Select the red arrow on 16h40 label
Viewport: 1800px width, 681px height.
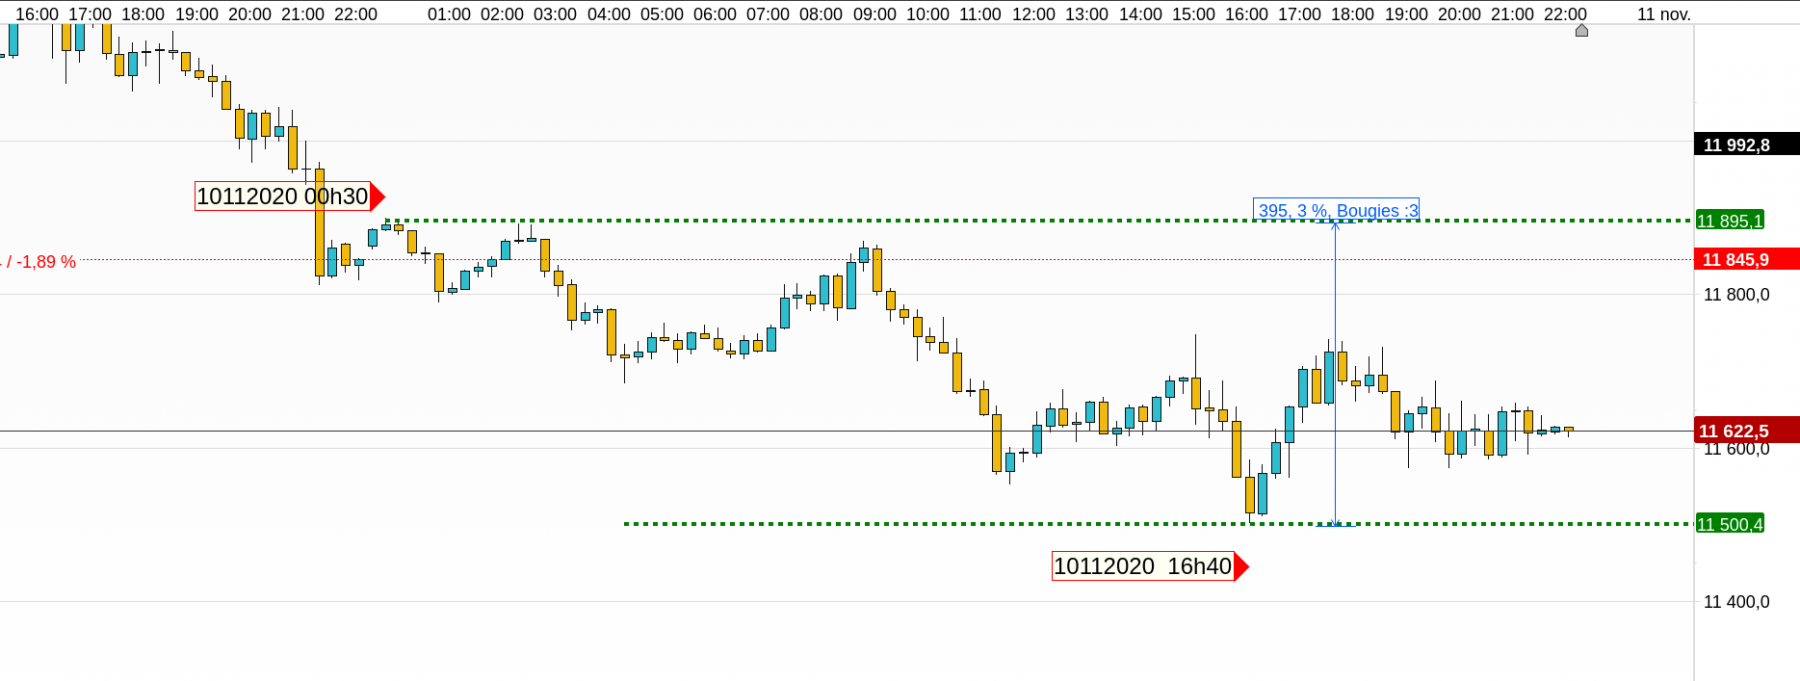1242,566
